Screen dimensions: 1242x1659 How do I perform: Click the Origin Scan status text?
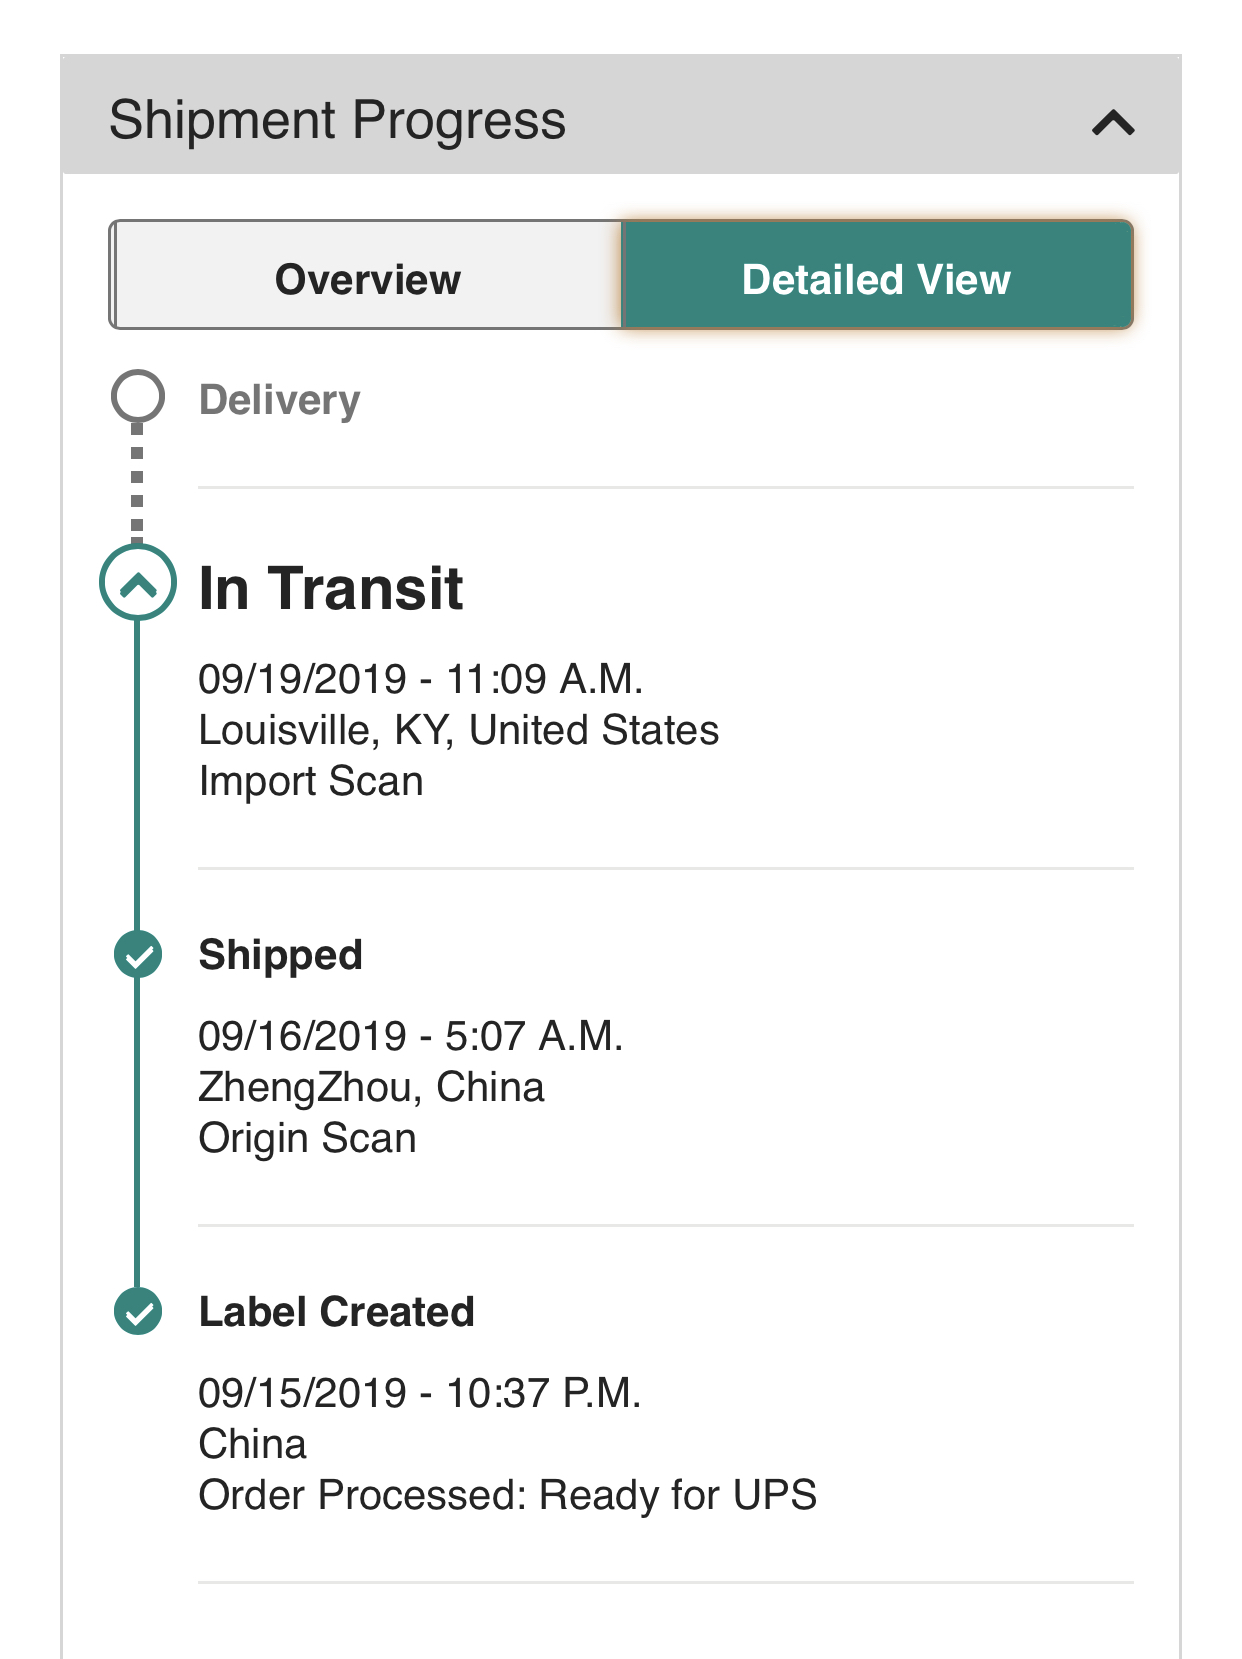point(308,1138)
